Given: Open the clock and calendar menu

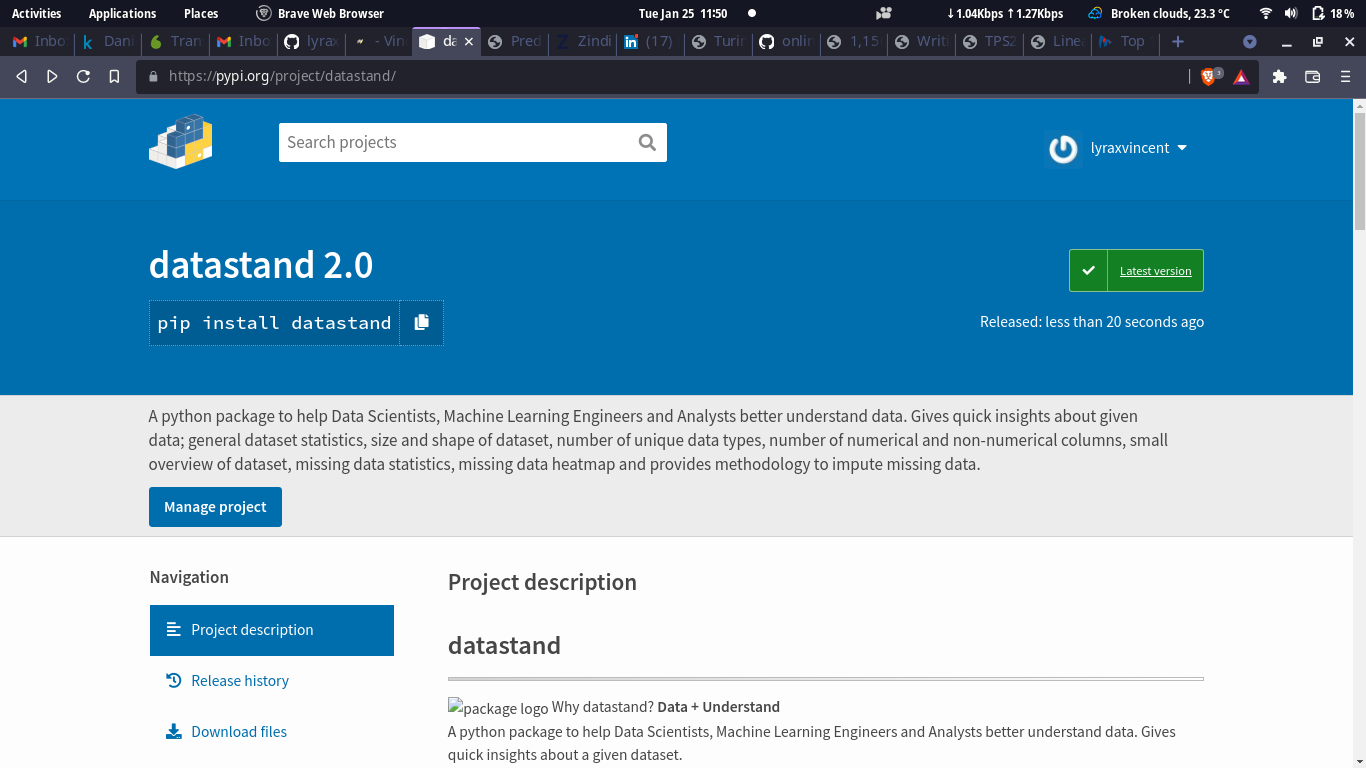Looking at the screenshot, I should (x=683, y=13).
